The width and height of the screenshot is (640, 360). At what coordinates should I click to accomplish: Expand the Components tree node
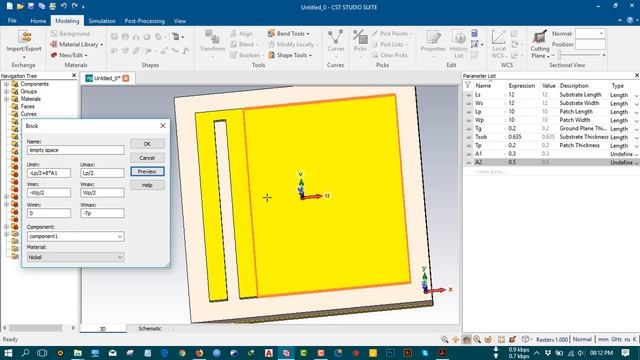point(7,84)
